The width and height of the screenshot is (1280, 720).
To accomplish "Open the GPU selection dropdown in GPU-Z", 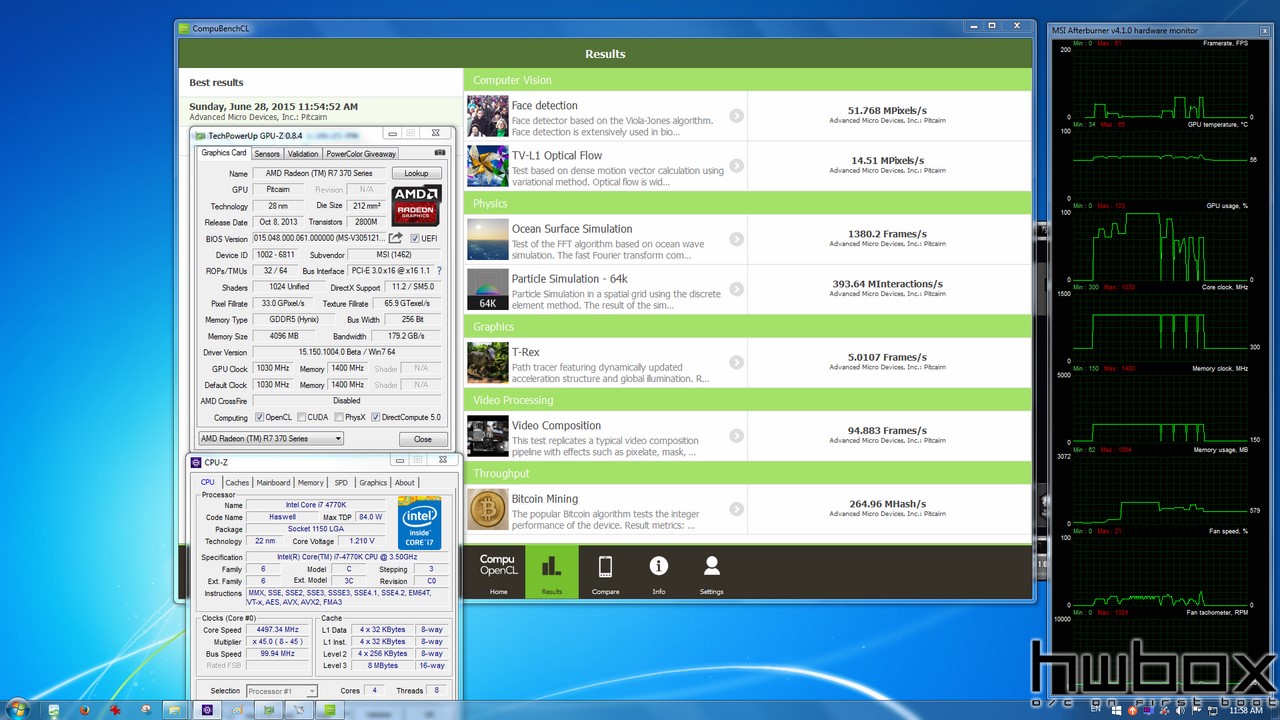I will tap(270, 438).
